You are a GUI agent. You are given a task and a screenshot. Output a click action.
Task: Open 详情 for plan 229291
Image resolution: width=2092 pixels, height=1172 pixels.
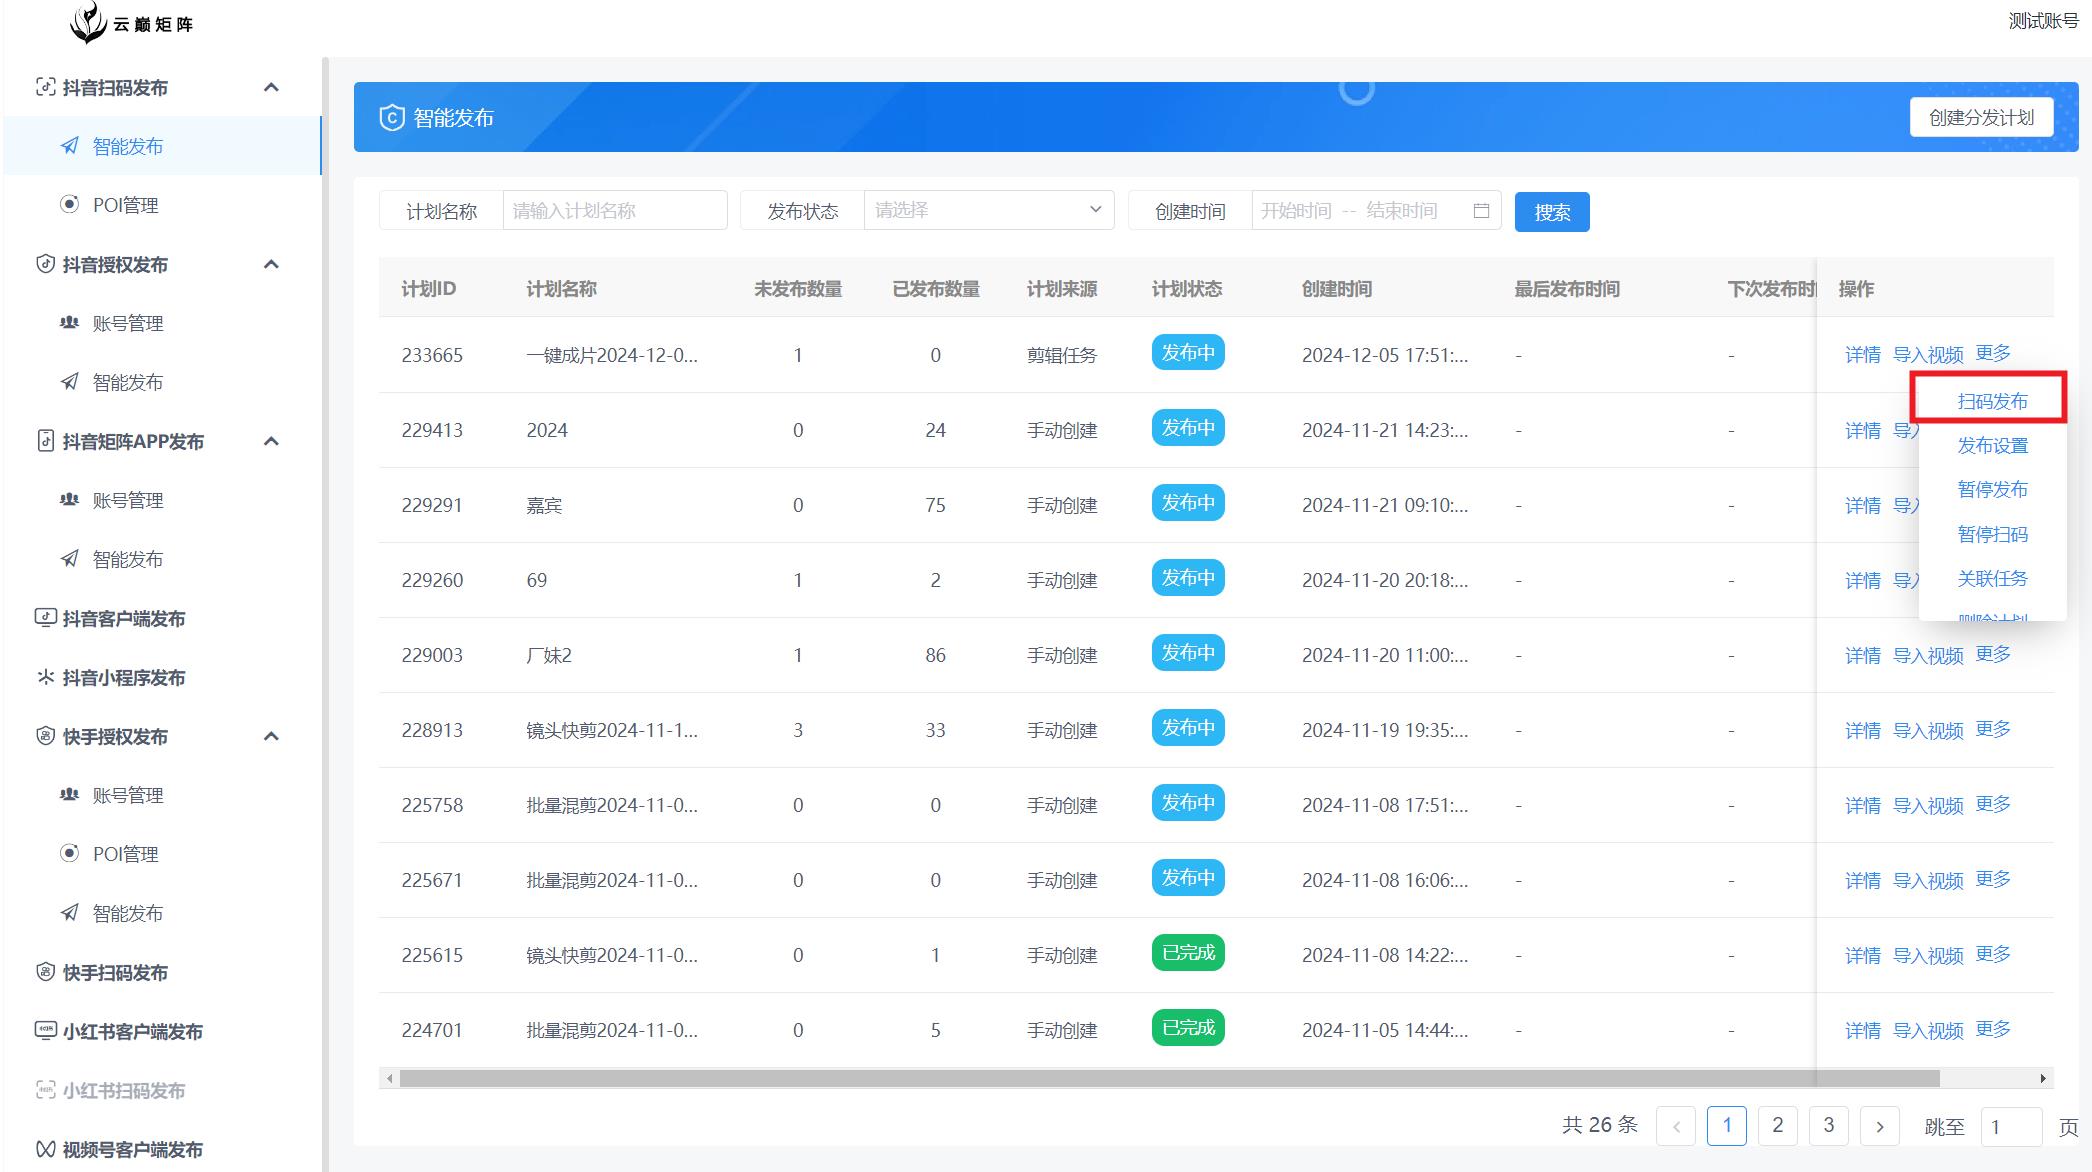click(x=1862, y=505)
